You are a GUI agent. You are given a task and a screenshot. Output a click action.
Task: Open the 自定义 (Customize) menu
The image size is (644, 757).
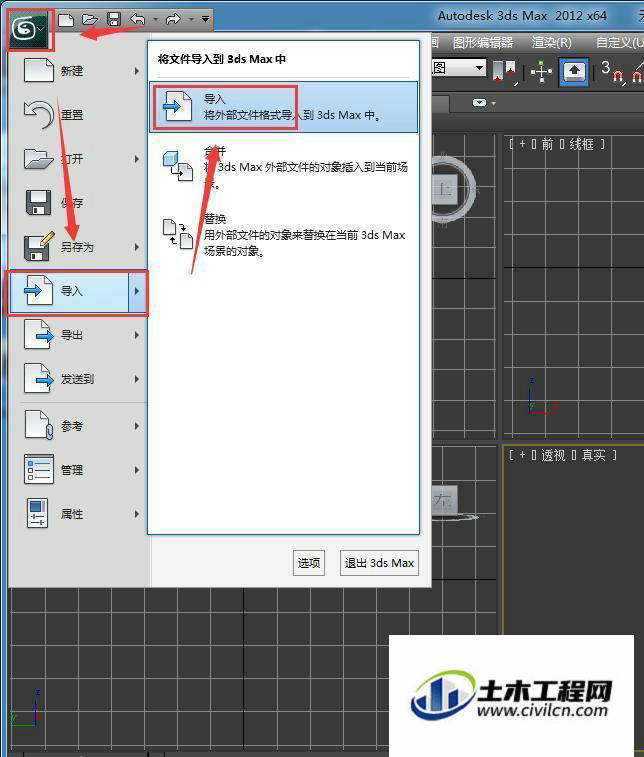(x=620, y=42)
